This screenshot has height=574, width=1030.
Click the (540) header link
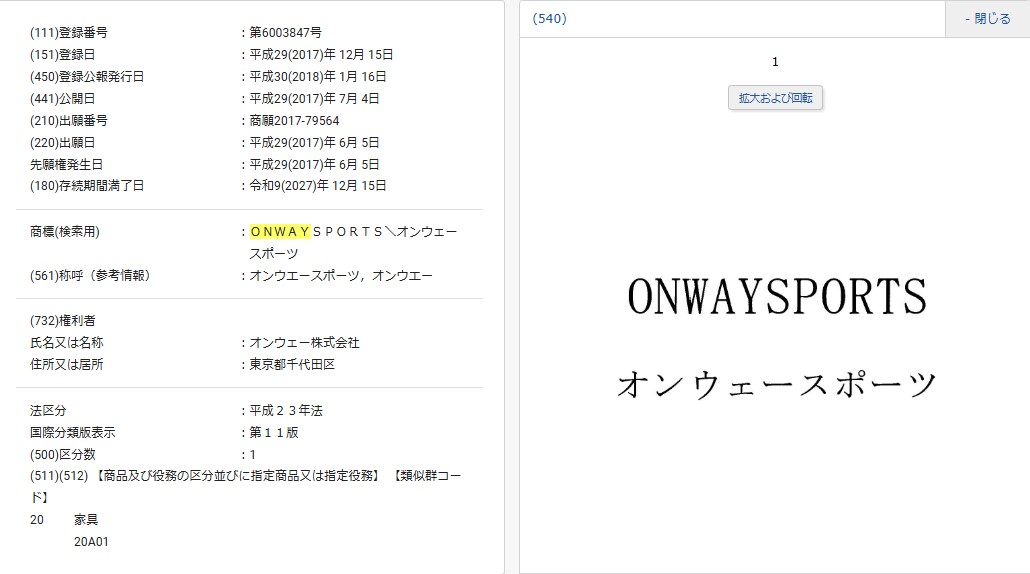pyautogui.click(x=549, y=18)
